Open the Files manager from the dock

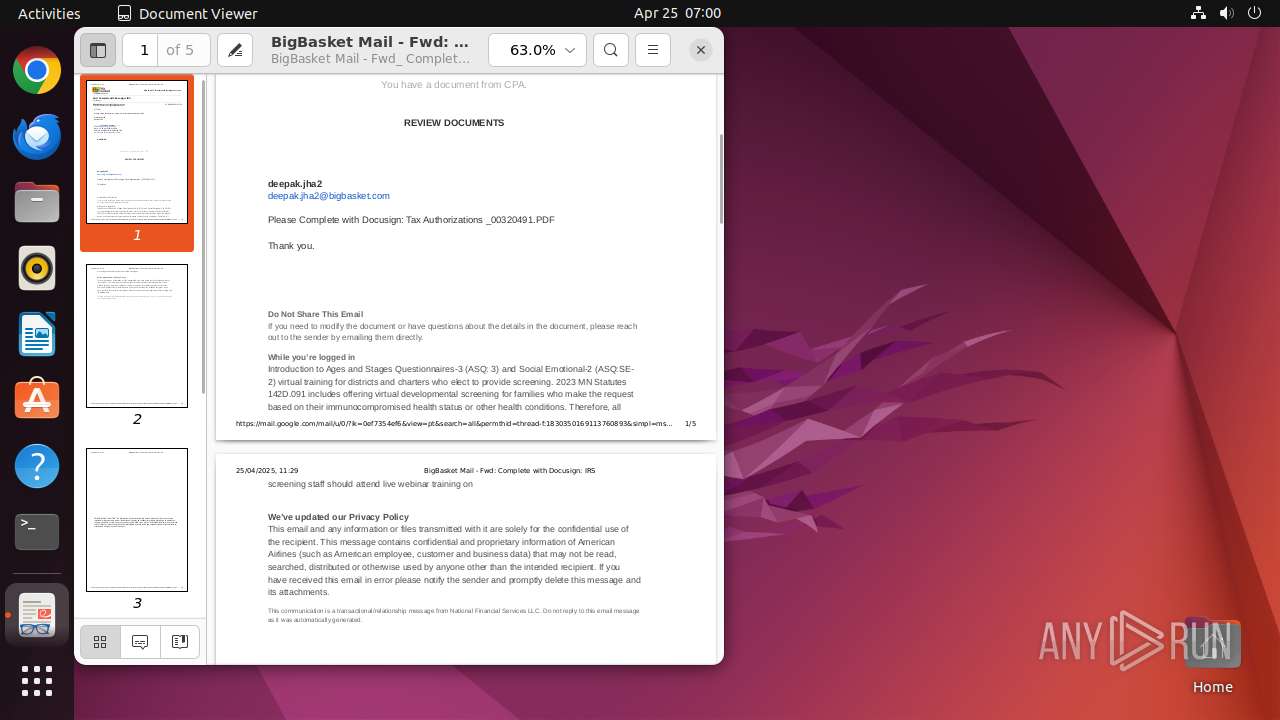[37, 203]
